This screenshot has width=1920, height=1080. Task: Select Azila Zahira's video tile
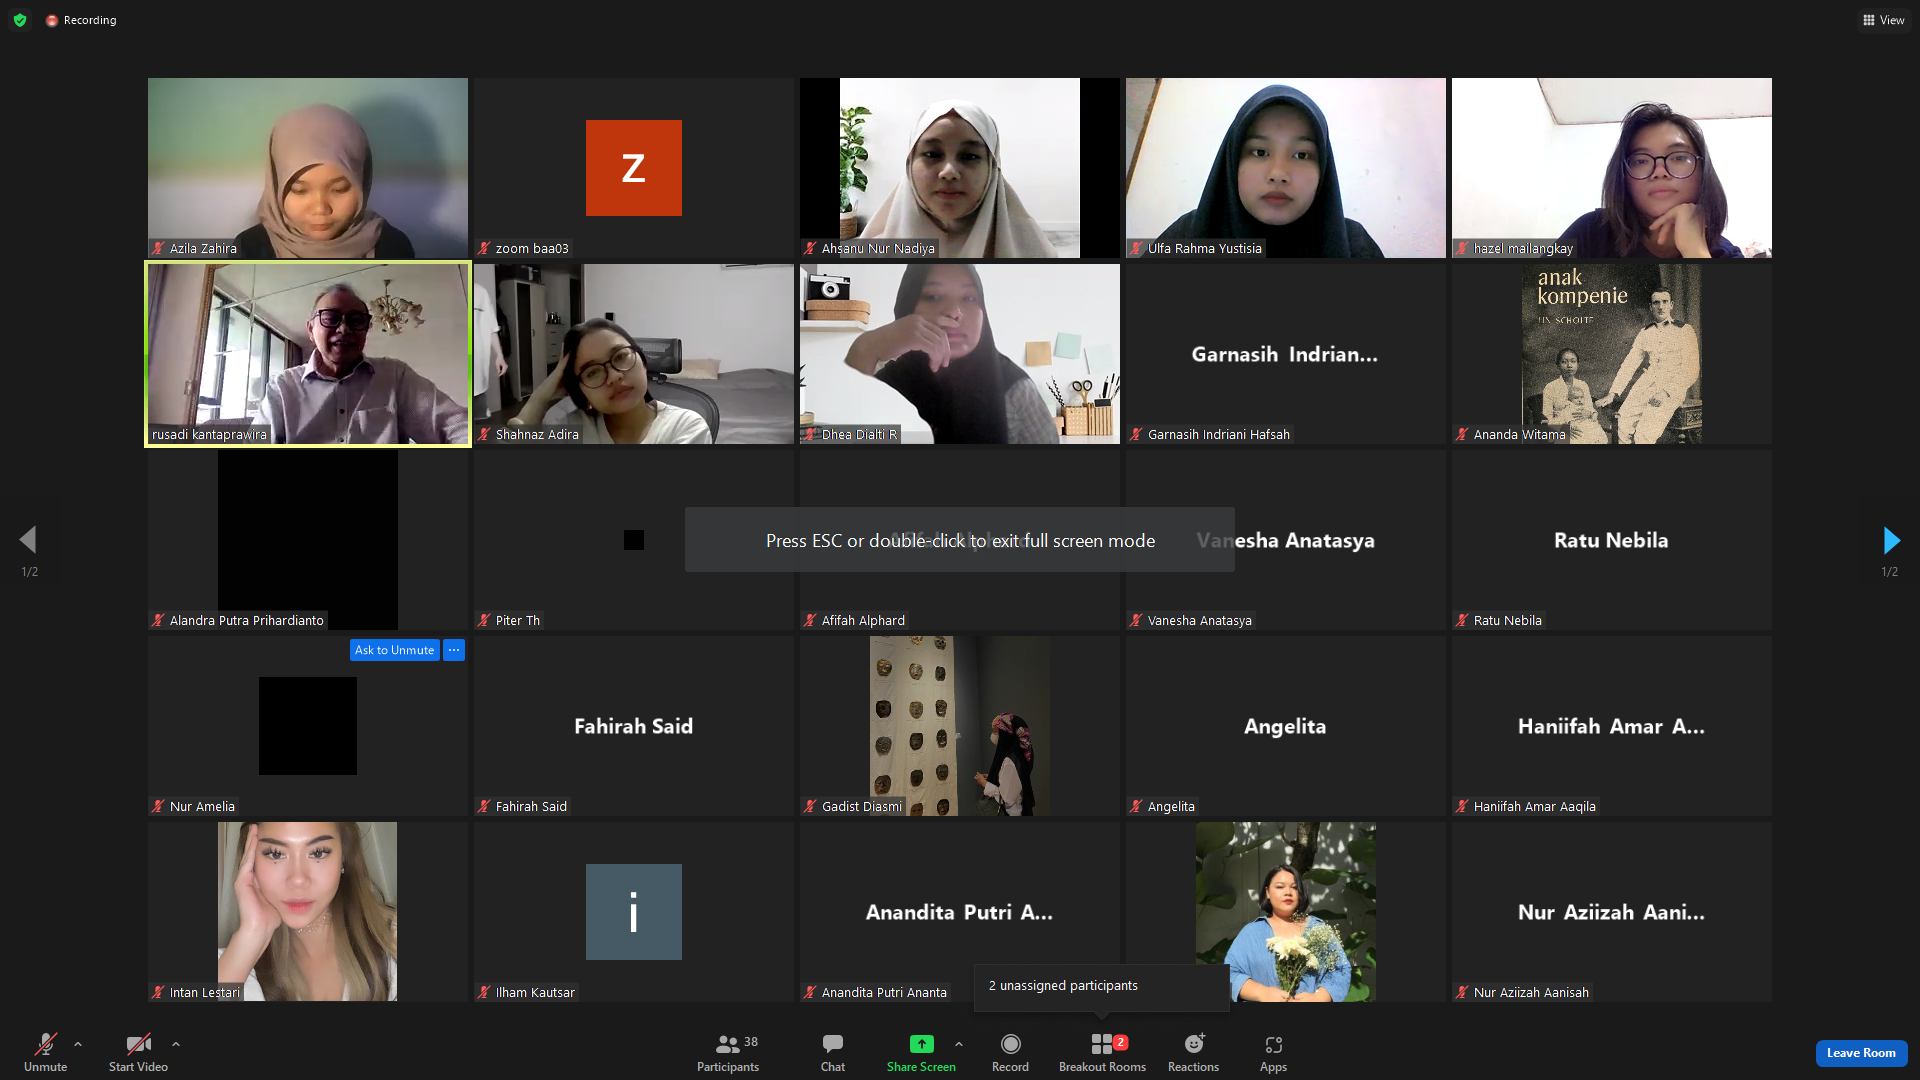pos(308,168)
